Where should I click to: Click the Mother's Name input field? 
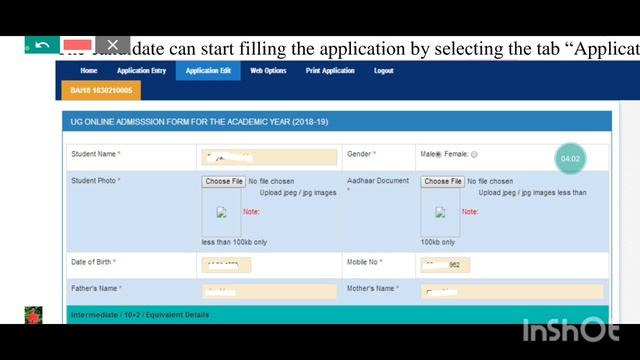512,292
